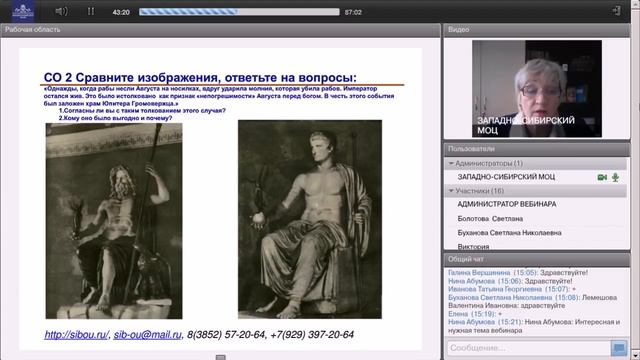Click the Рабочая область panel header
Image resolution: width=640 pixels, height=360 pixels.
pyautogui.click(x=220, y=30)
